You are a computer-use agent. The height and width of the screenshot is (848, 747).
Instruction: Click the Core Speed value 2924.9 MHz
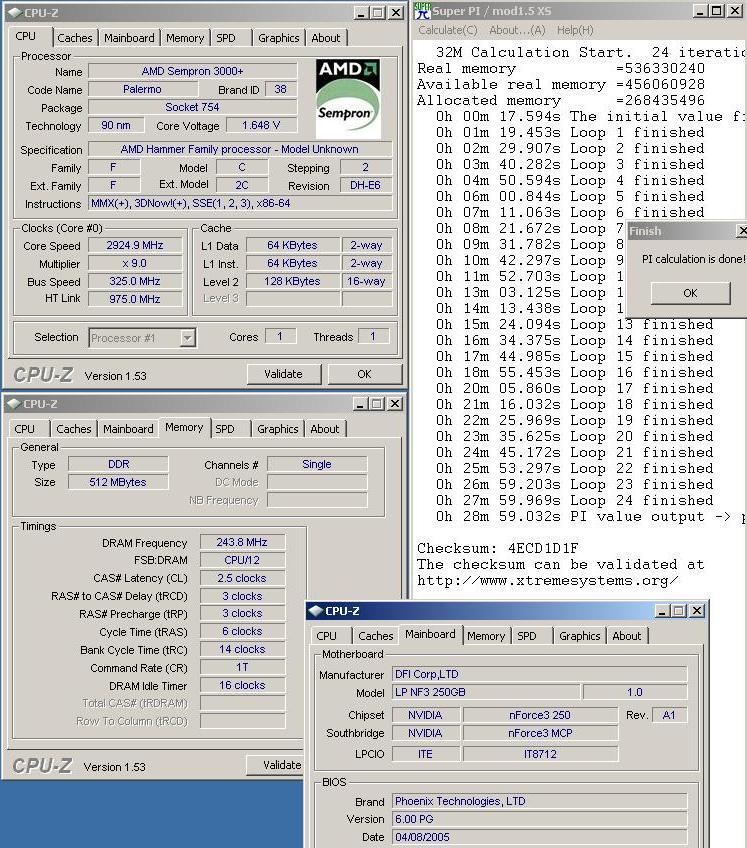click(x=135, y=245)
